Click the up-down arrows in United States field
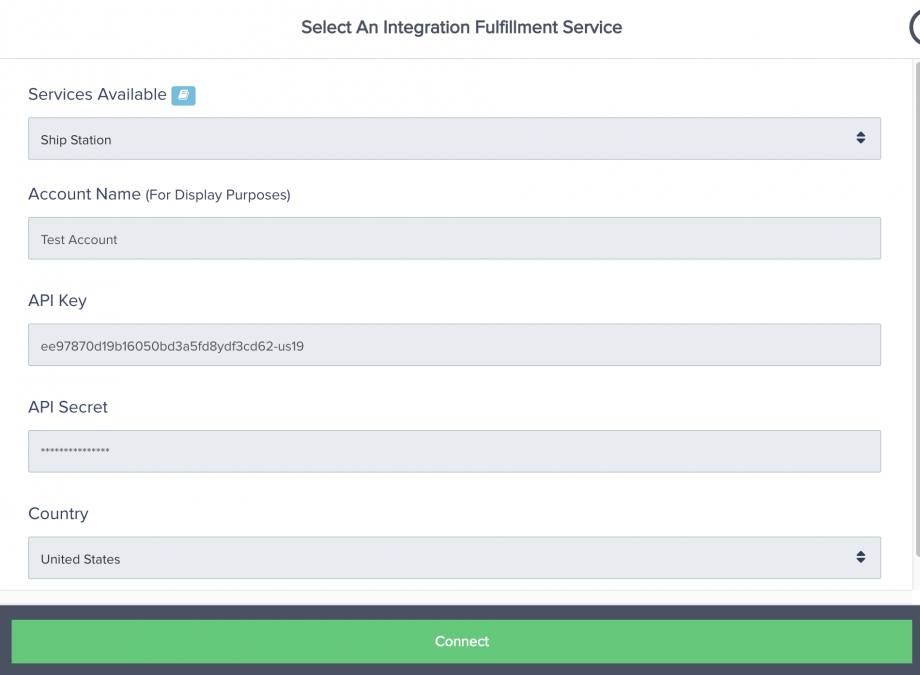This screenshot has width=920, height=675. (860, 557)
